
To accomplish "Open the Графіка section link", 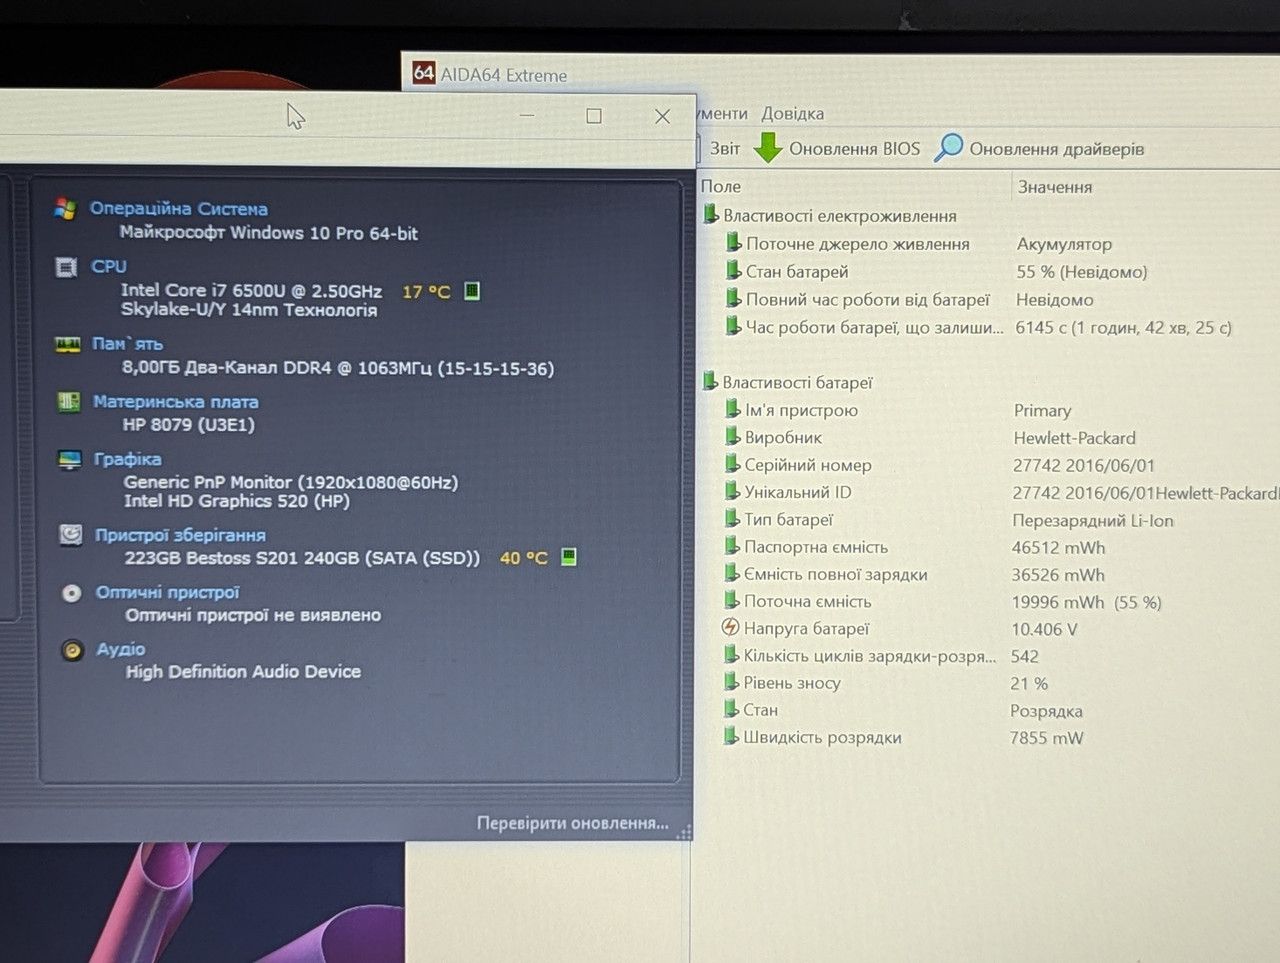I will tap(127, 459).
